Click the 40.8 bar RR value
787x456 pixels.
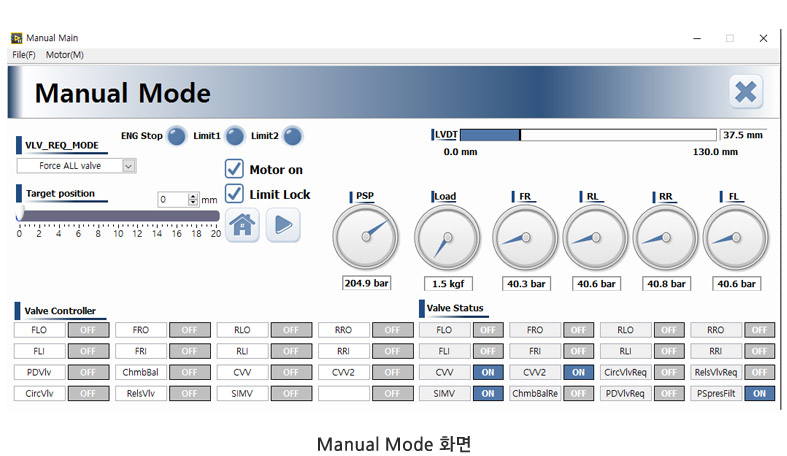(666, 284)
